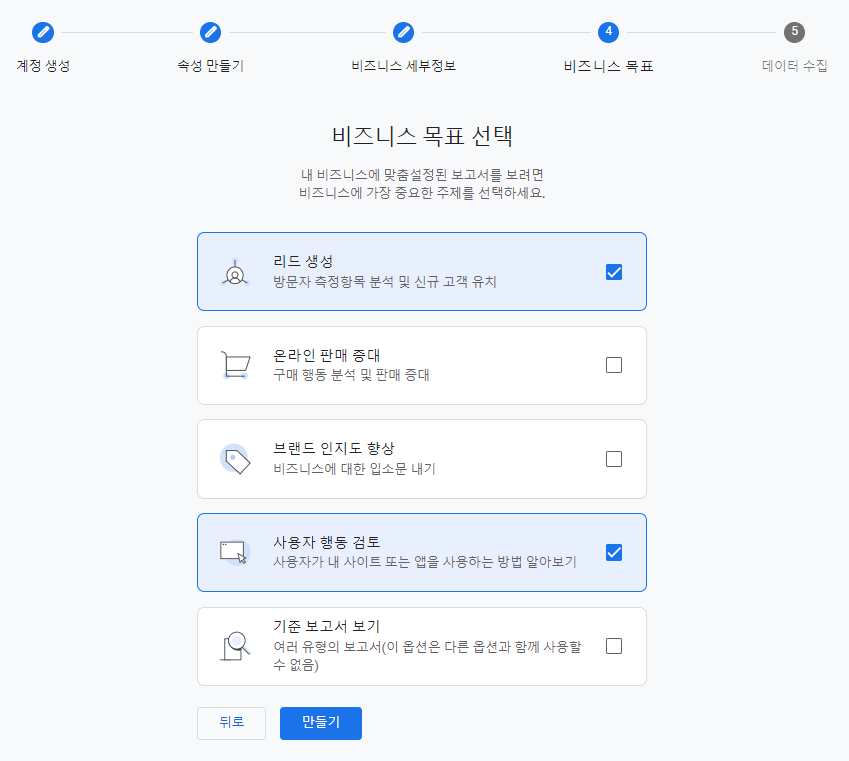Click the 리드 생성 card title
849x761 pixels.
coord(303,262)
